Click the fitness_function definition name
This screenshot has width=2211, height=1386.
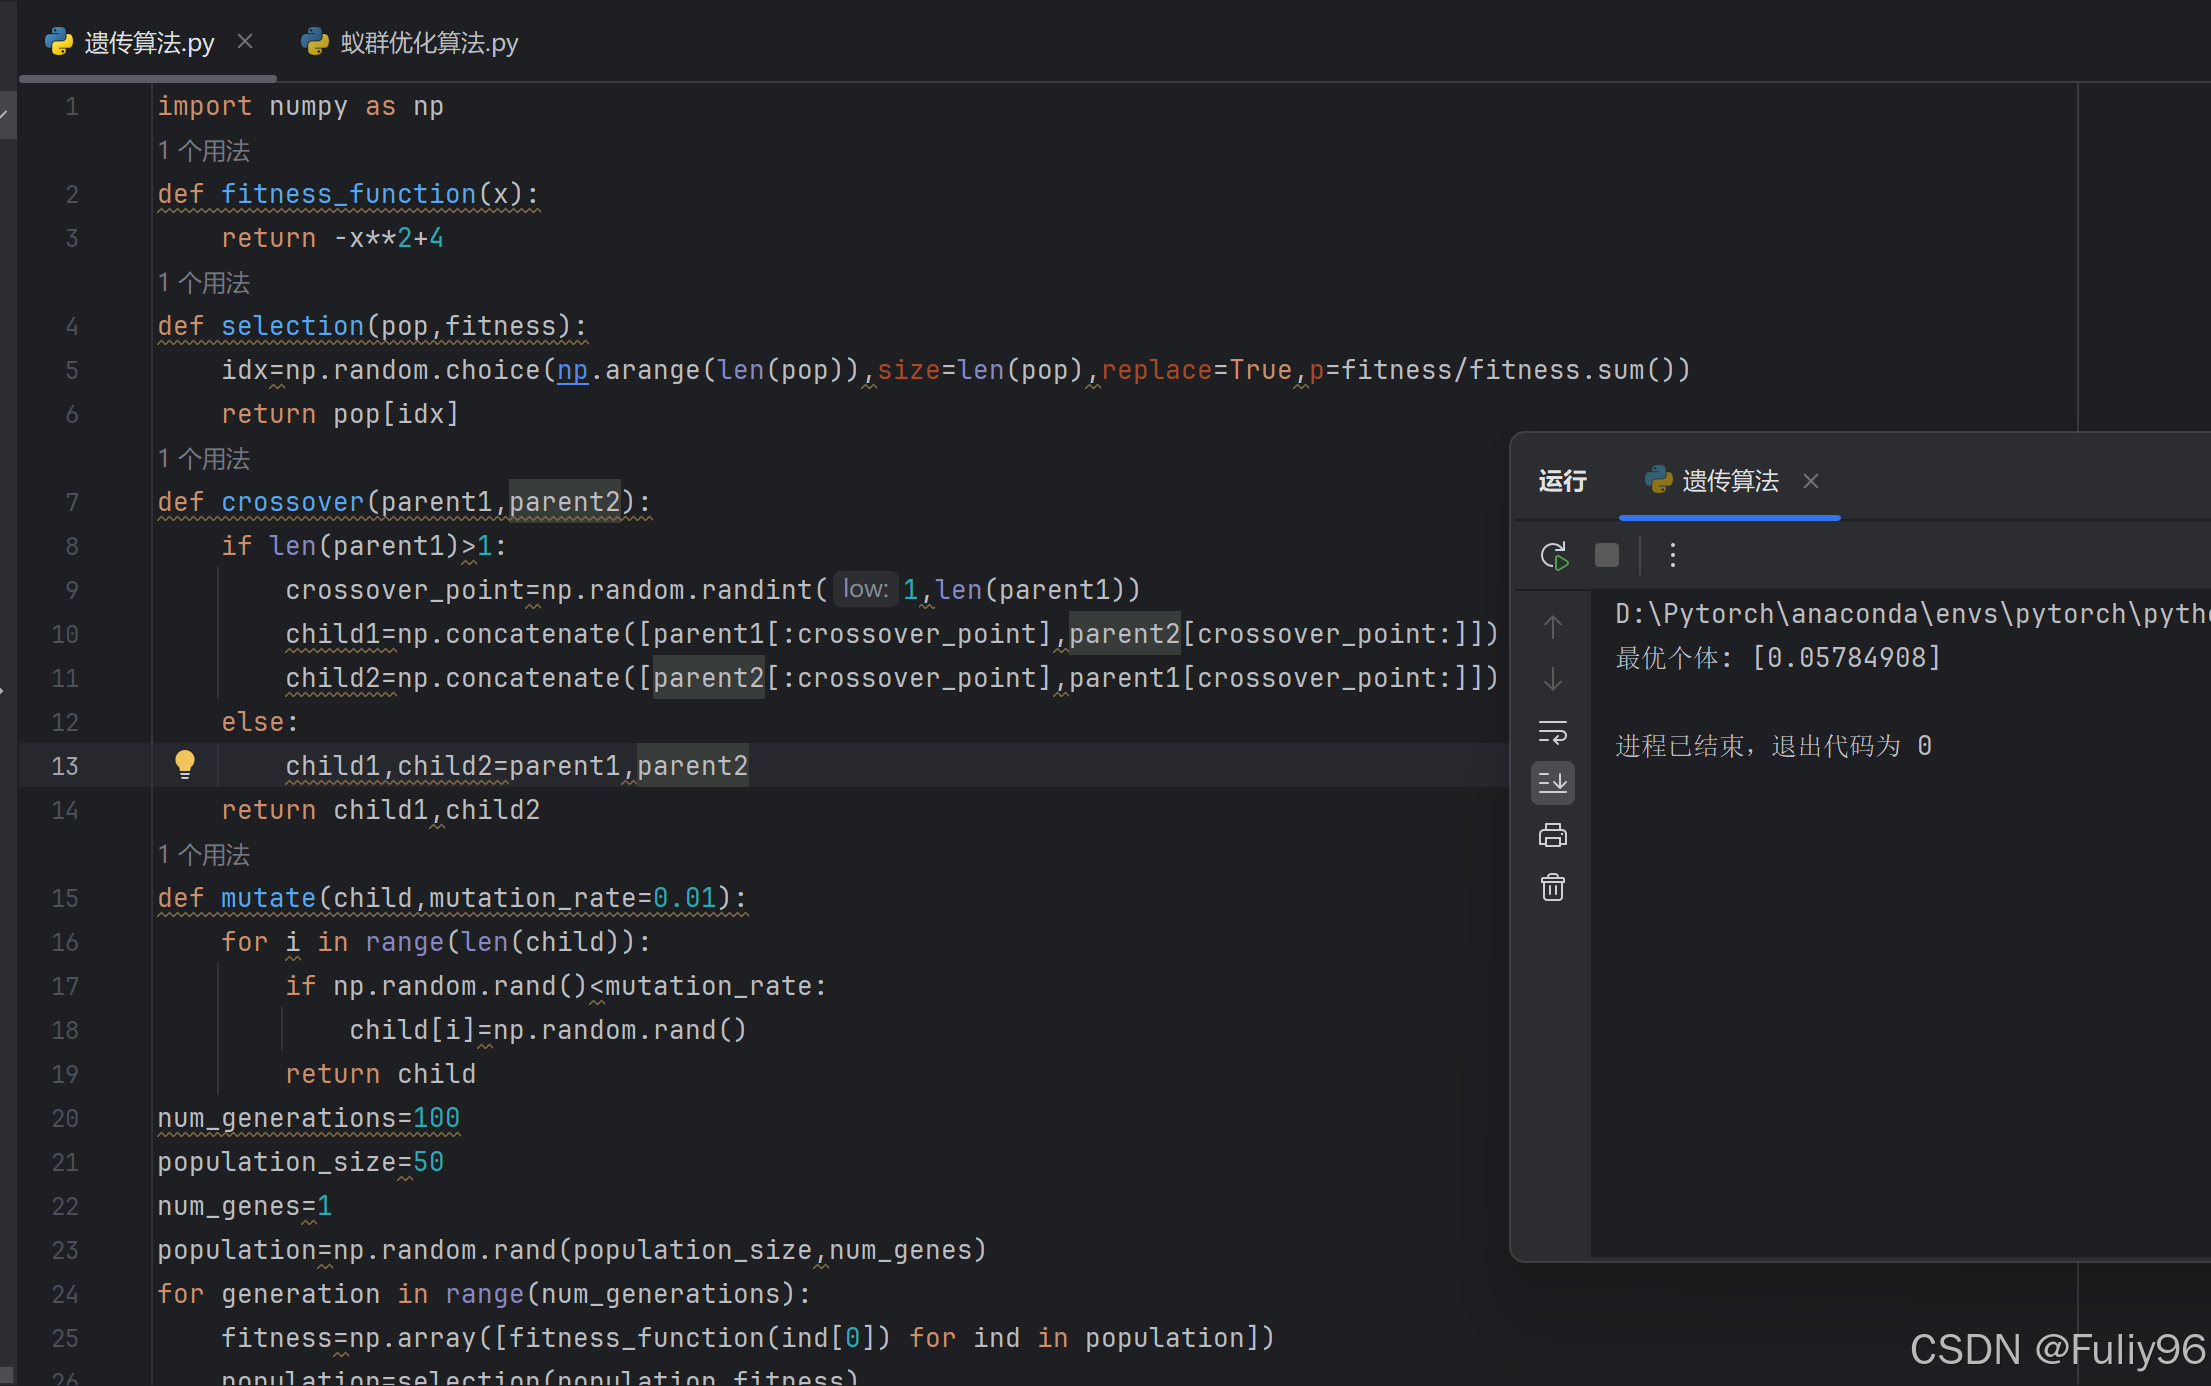[x=348, y=194]
